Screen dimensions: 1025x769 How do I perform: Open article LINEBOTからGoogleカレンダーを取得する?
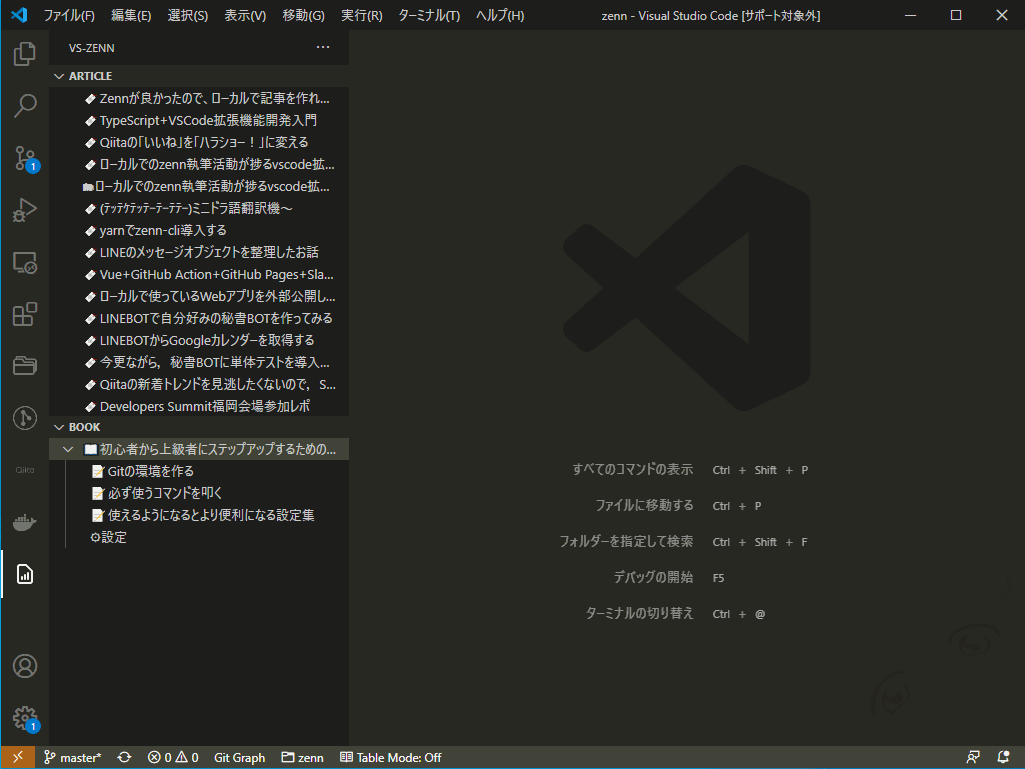(x=199, y=340)
